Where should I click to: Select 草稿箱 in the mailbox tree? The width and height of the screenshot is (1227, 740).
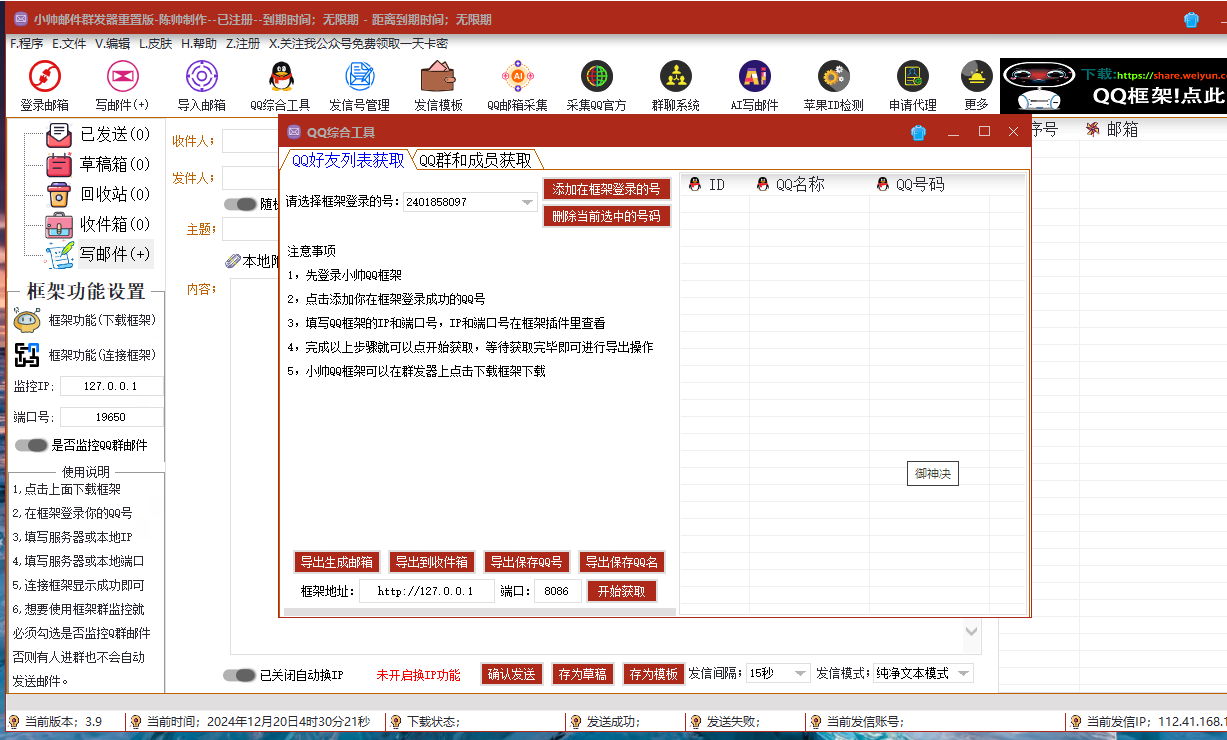[100, 165]
